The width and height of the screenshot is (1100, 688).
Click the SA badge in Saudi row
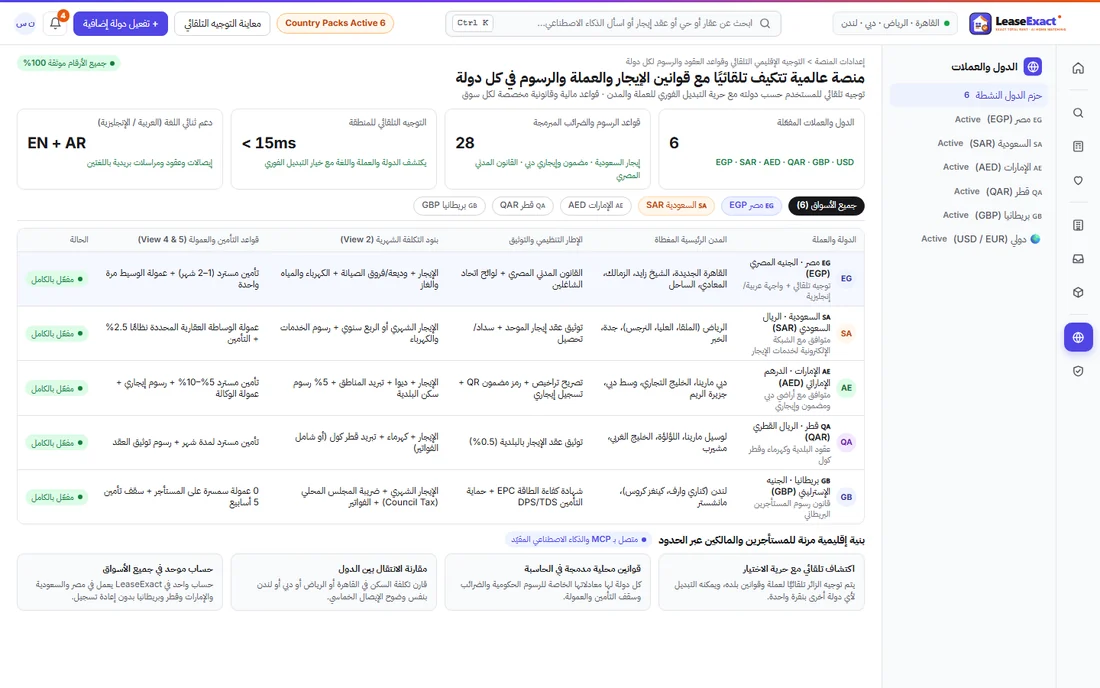click(x=846, y=333)
